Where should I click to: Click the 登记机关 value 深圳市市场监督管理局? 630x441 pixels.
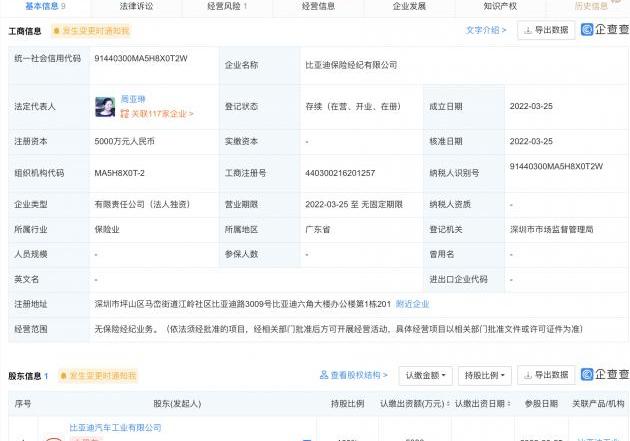551,229
